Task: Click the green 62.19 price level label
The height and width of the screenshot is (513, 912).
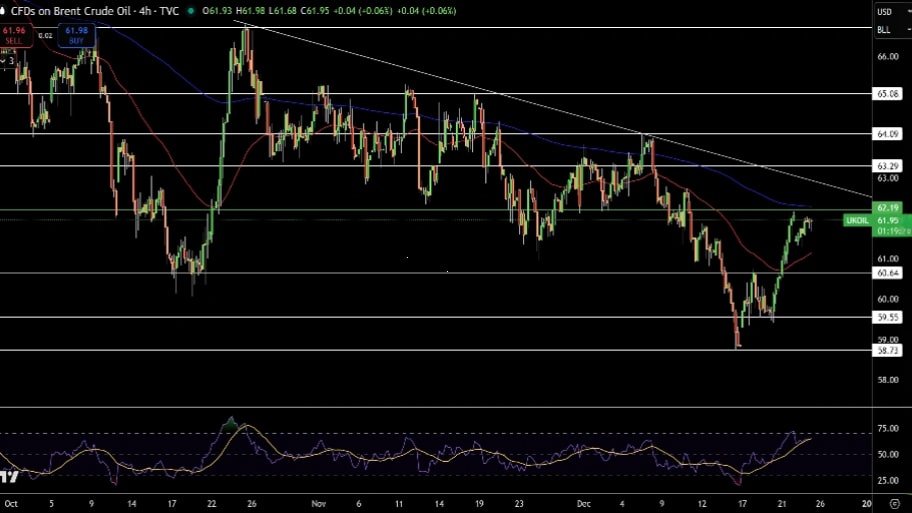Action: click(888, 208)
